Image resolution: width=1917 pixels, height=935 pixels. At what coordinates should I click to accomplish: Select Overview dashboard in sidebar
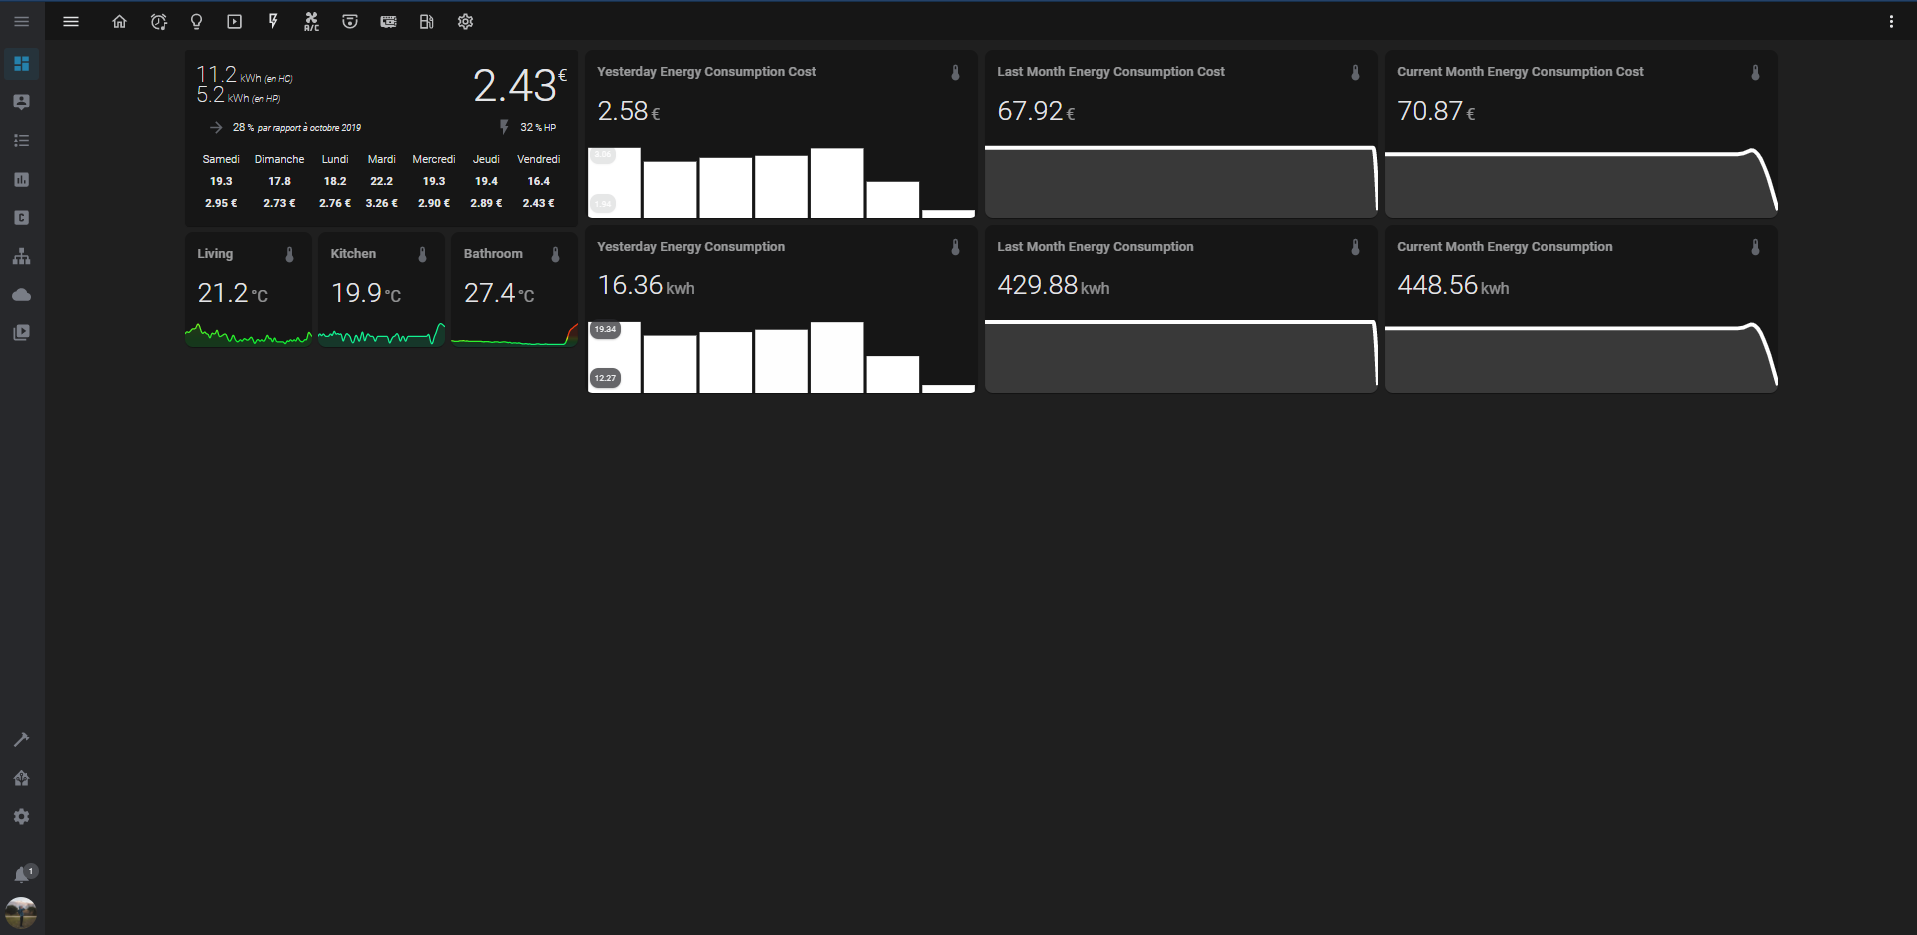pyautogui.click(x=21, y=64)
